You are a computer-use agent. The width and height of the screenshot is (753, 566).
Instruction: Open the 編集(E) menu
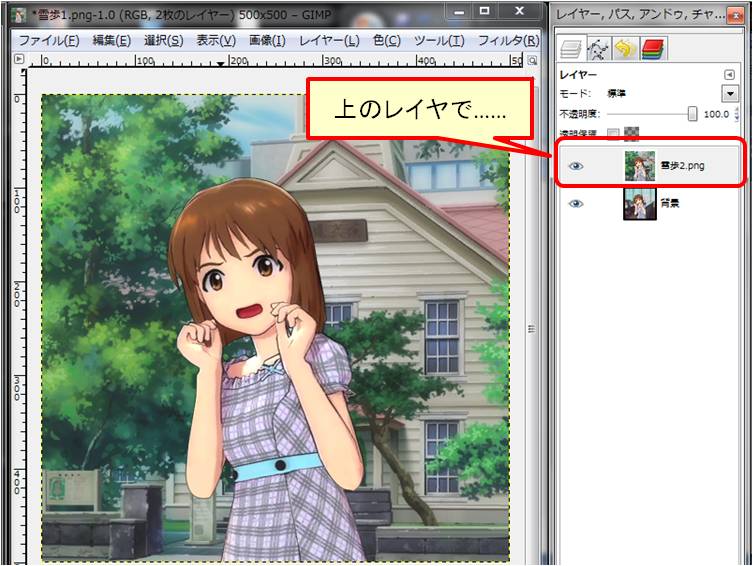tap(111, 41)
